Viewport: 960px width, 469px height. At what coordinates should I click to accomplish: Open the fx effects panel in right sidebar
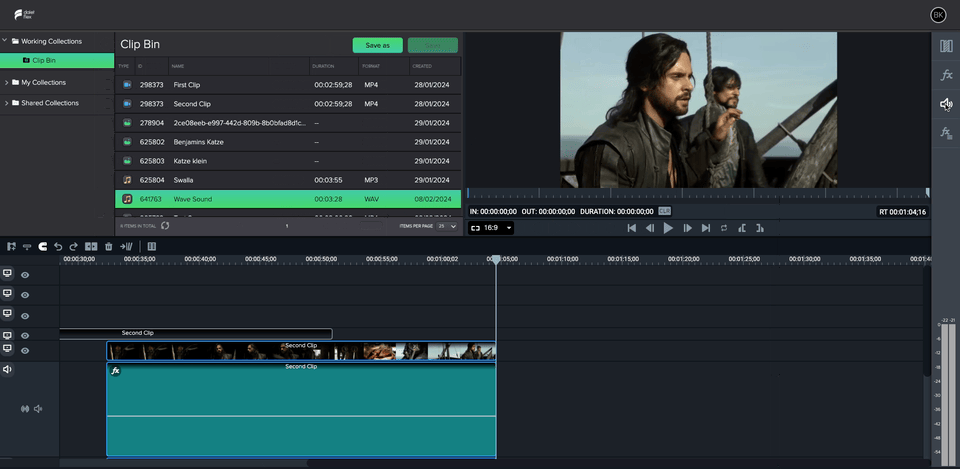tap(946, 75)
